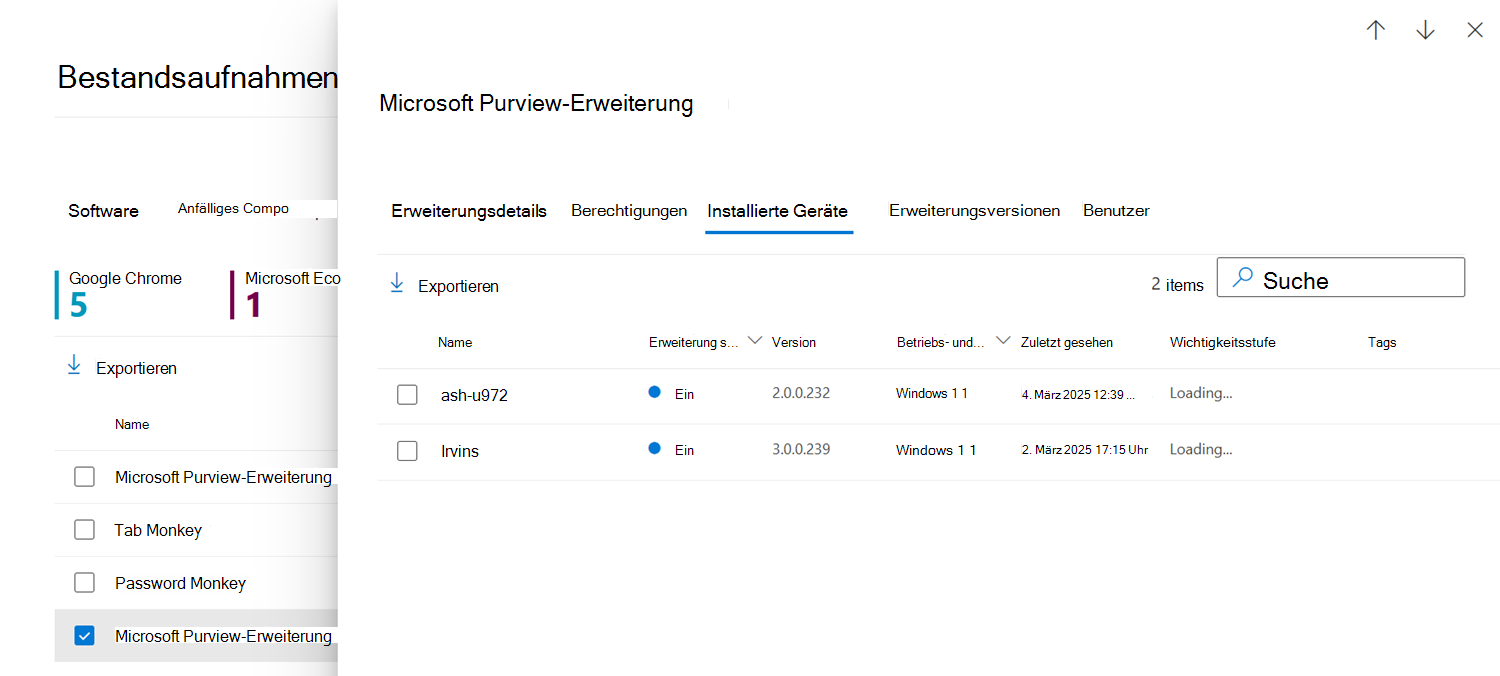This screenshot has width=1500, height=676.
Task: Click Loading… in the ash-u972 row
Action: [x=1201, y=393]
